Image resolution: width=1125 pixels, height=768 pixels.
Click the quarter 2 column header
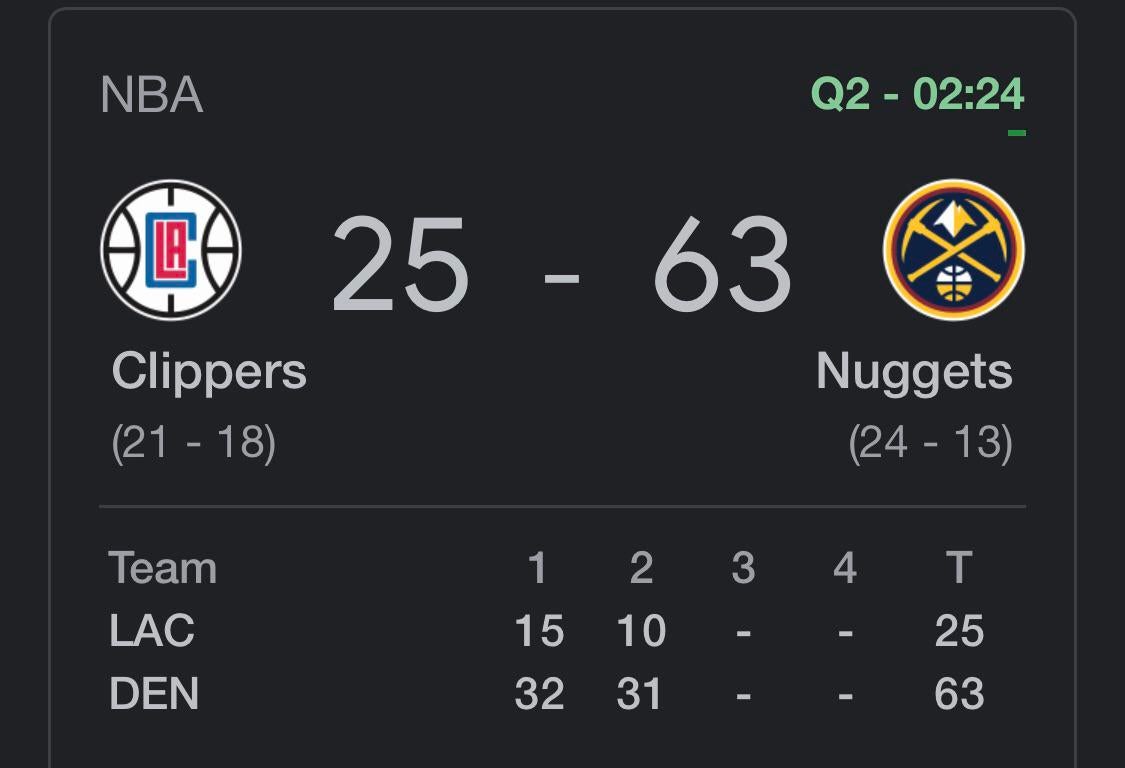click(x=641, y=568)
